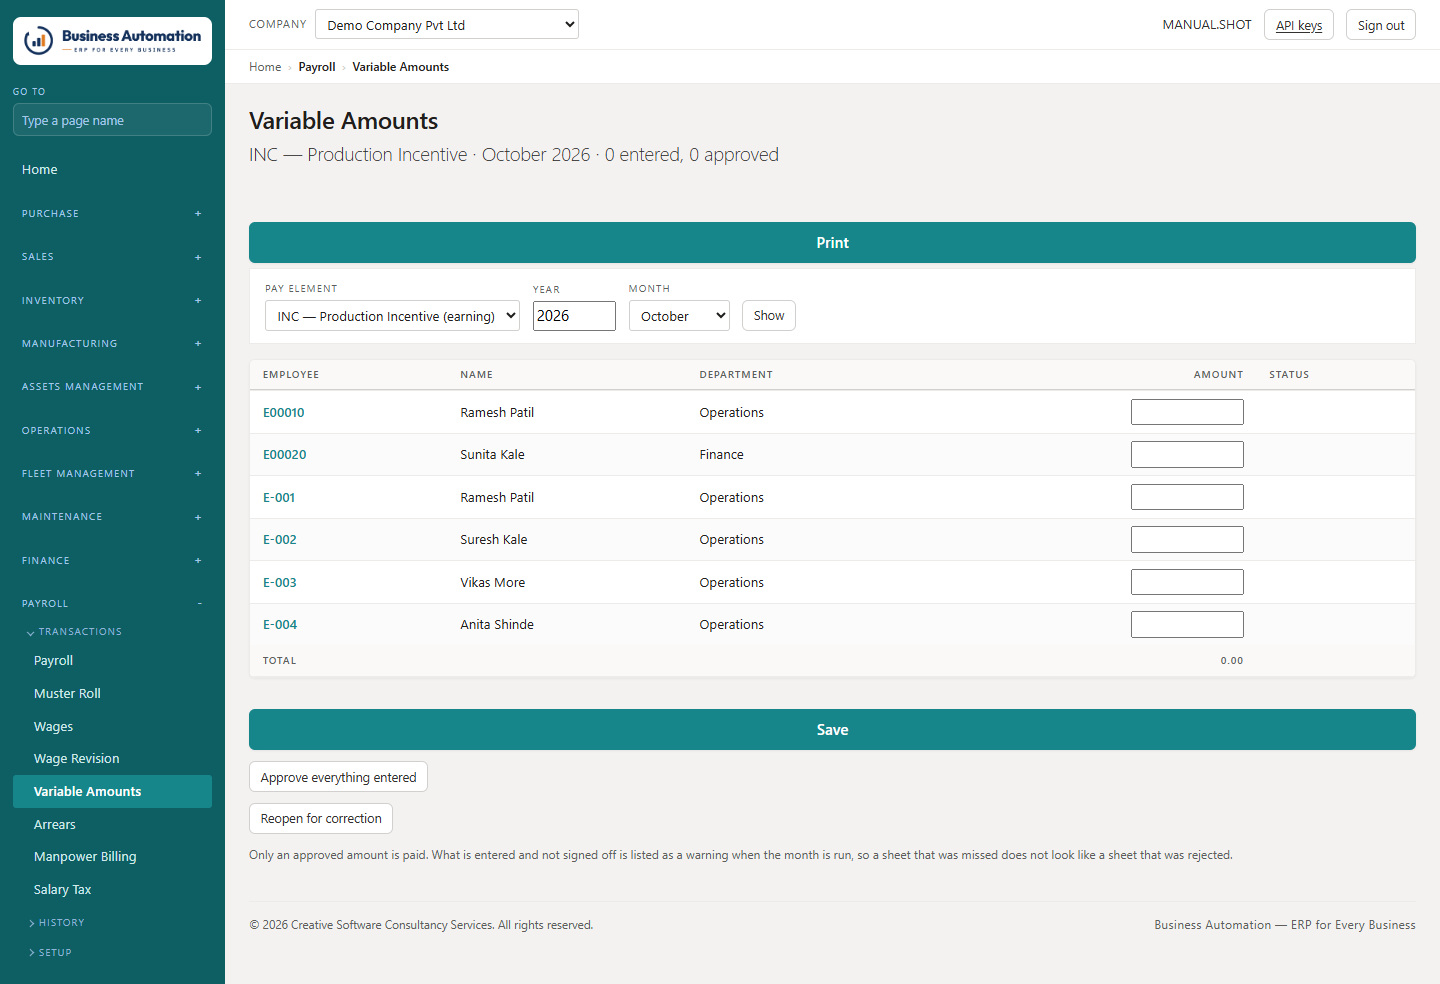Viewport: 1440px width, 984px height.
Task: Open employee E00010 link
Action: (284, 412)
